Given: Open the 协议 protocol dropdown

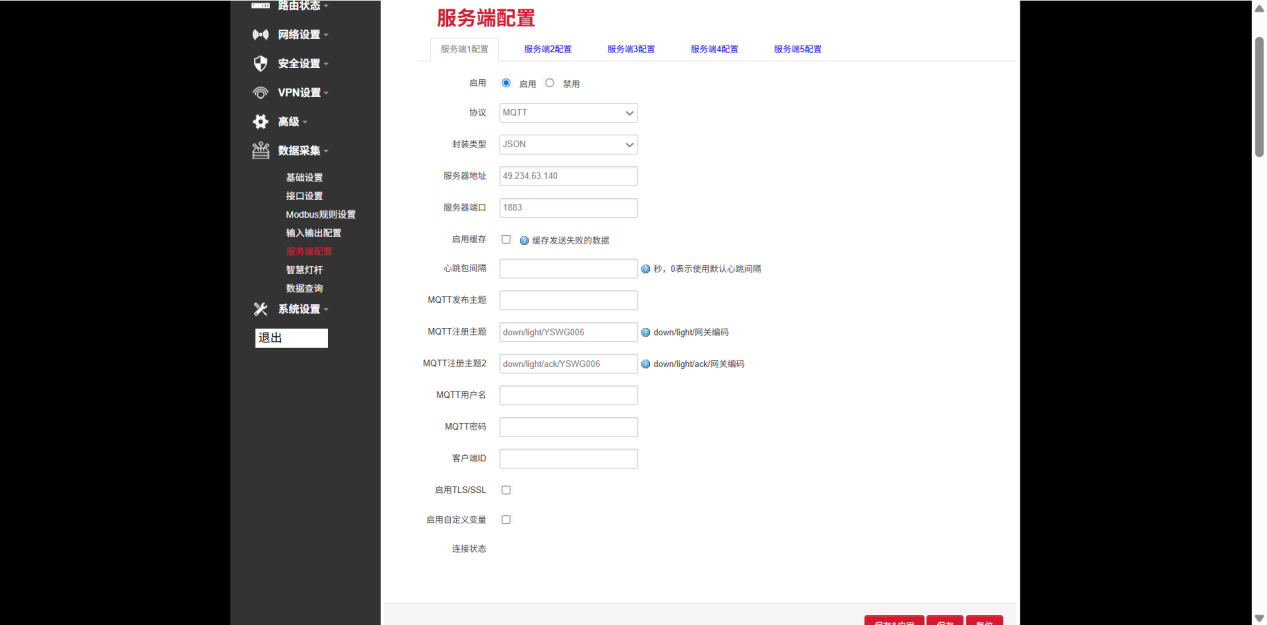Looking at the screenshot, I should point(568,112).
